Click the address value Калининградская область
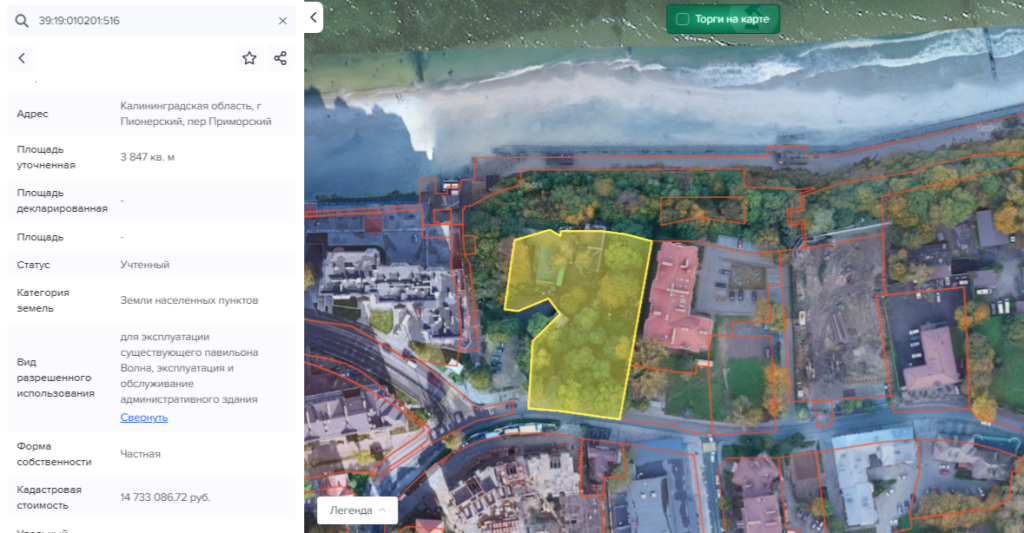Screen dimensions: 1024x533 (195, 113)
